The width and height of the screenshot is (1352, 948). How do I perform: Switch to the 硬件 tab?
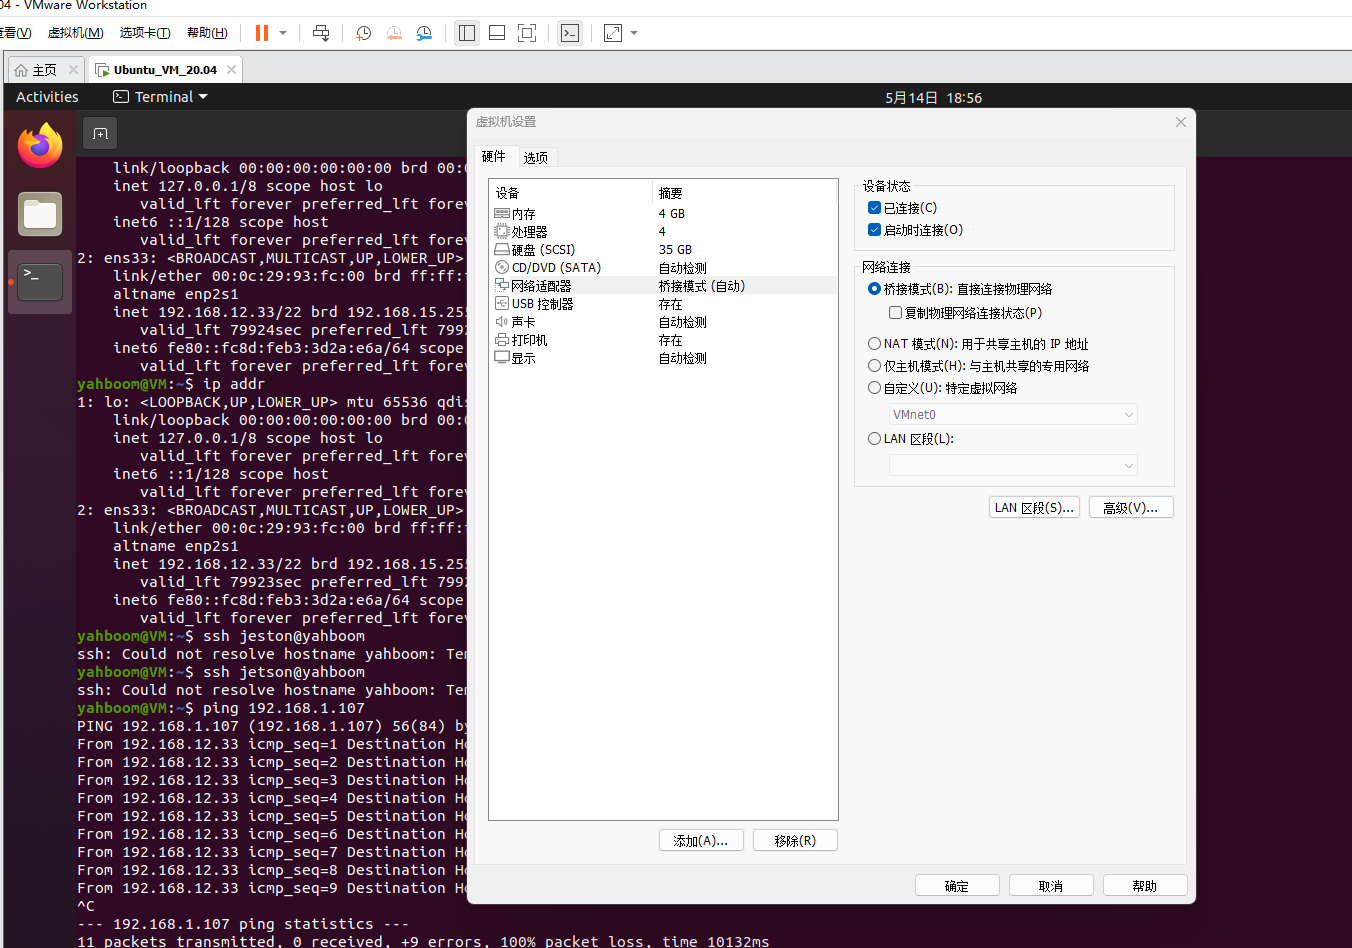494,156
